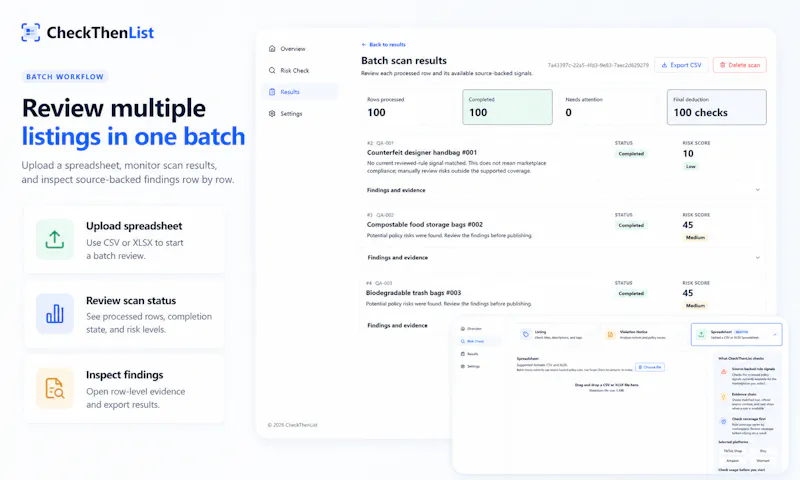This screenshot has height=480, width=800.
Task: Click the Completed status badge for handbag #001
Action: point(631,154)
